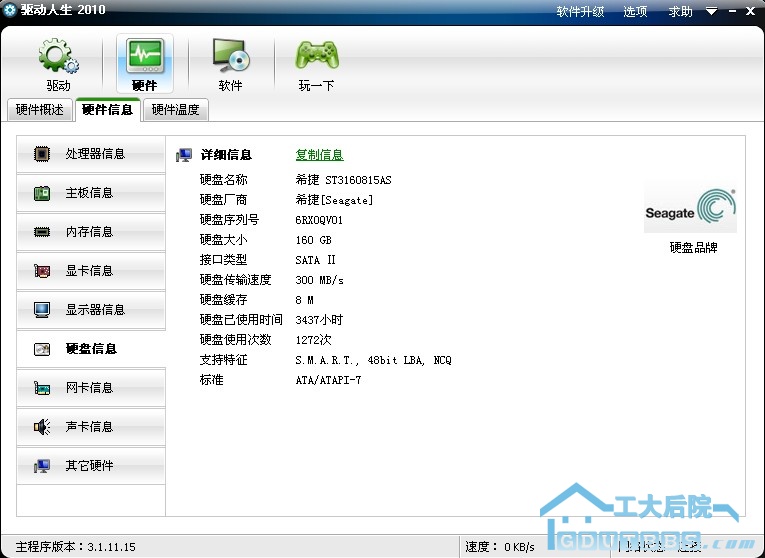Image resolution: width=765 pixels, height=558 pixels.
Task: Click the 显卡信息 graphics card icon
Action: (x=42, y=271)
